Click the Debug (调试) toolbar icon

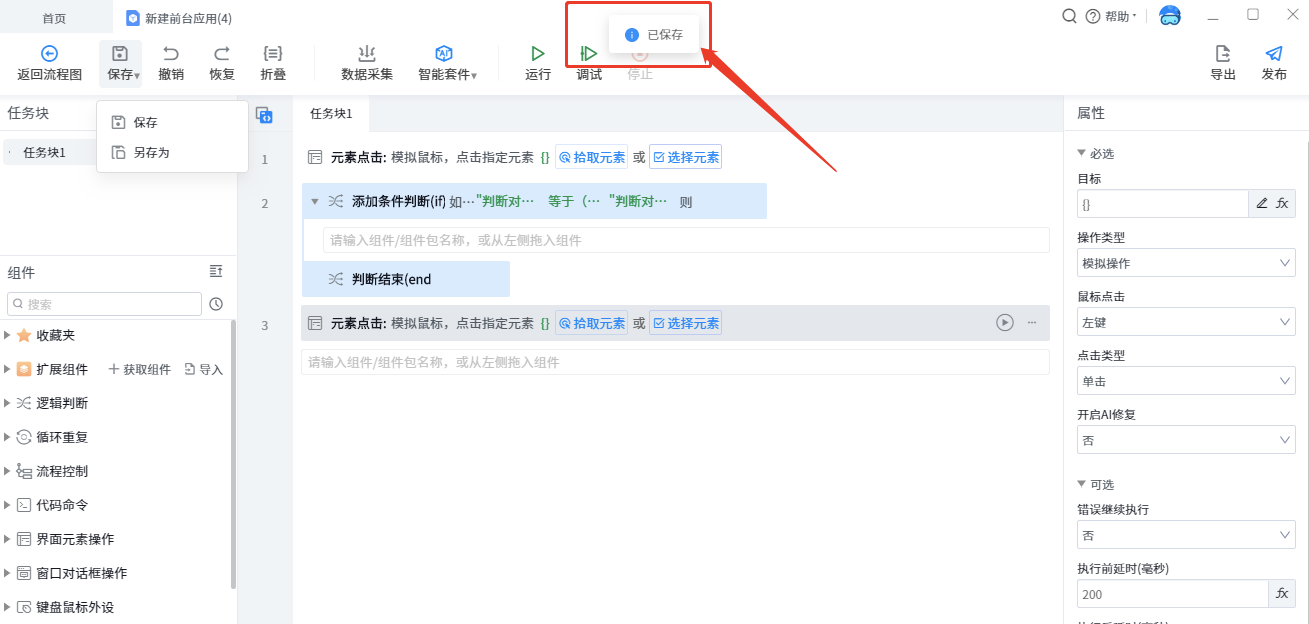pyautogui.click(x=589, y=54)
